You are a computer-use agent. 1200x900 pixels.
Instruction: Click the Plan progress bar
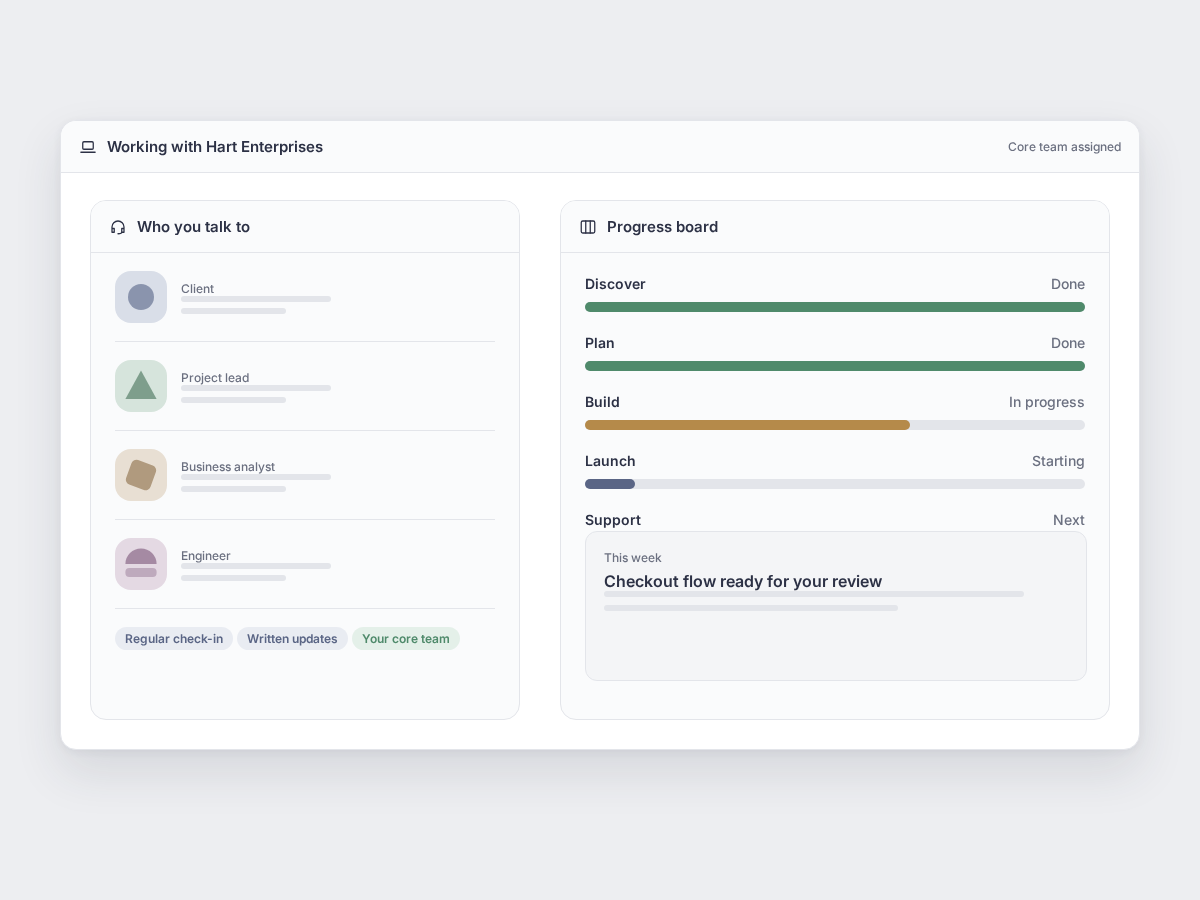click(835, 366)
